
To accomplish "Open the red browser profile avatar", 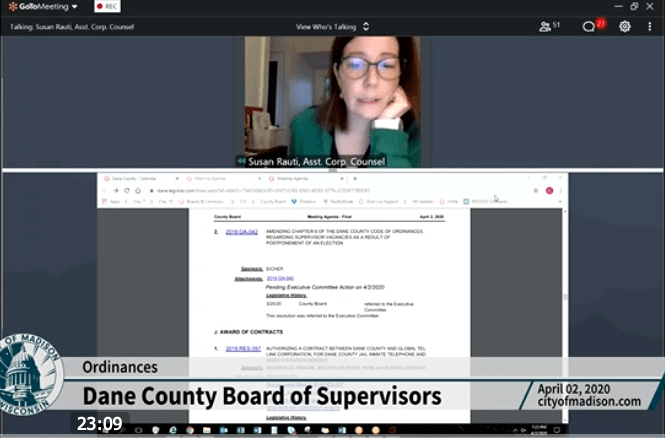I will [x=549, y=191].
